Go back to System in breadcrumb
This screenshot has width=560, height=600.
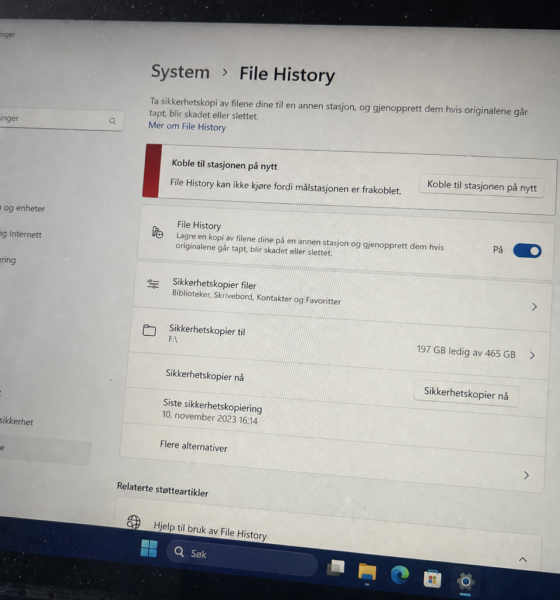[180, 72]
